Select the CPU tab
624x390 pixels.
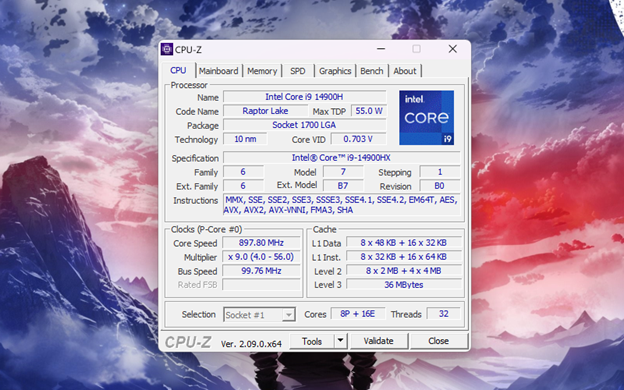(x=178, y=70)
